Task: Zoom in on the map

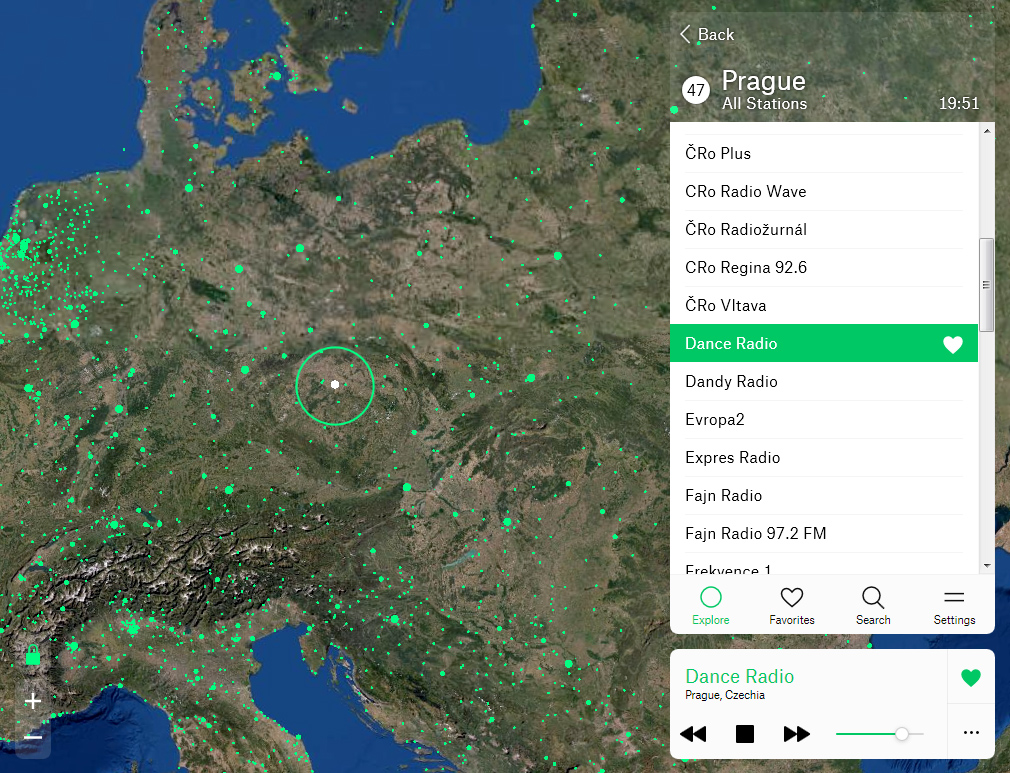Action: pos(33,701)
